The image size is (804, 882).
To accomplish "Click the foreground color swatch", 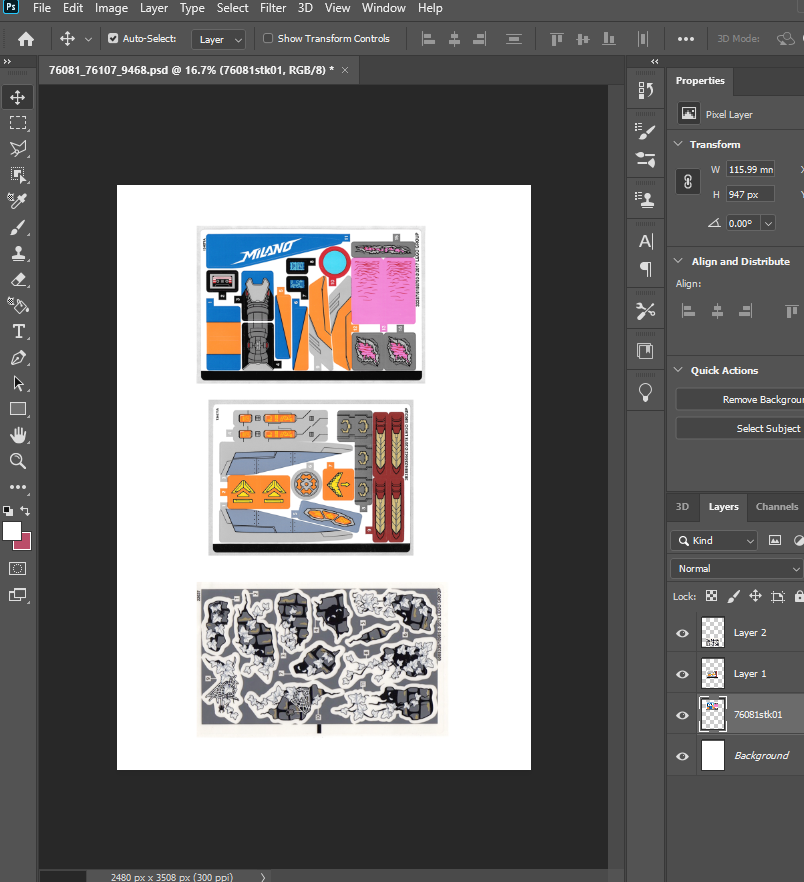I will tap(12, 531).
